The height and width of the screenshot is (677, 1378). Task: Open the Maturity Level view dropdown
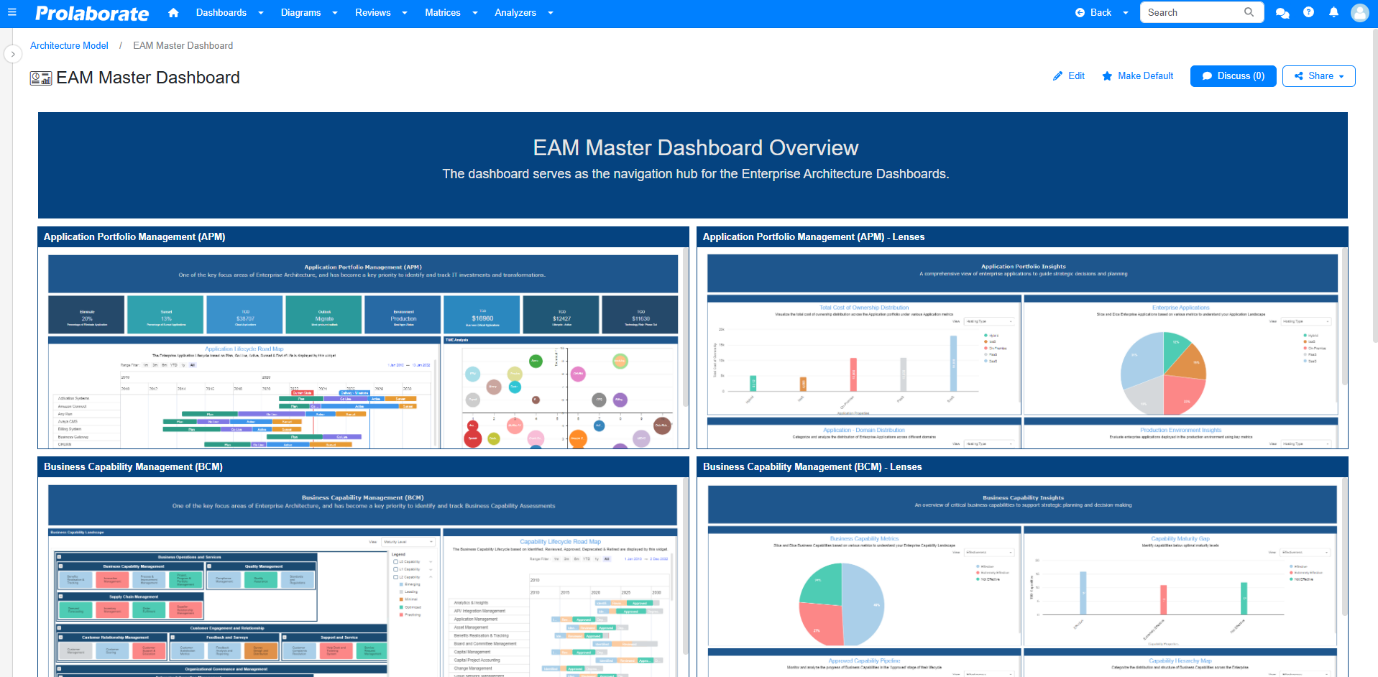coord(409,541)
